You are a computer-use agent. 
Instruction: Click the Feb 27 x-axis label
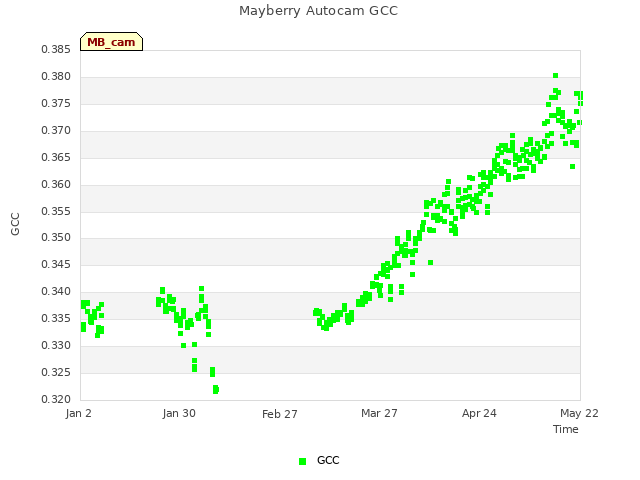[280, 414]
